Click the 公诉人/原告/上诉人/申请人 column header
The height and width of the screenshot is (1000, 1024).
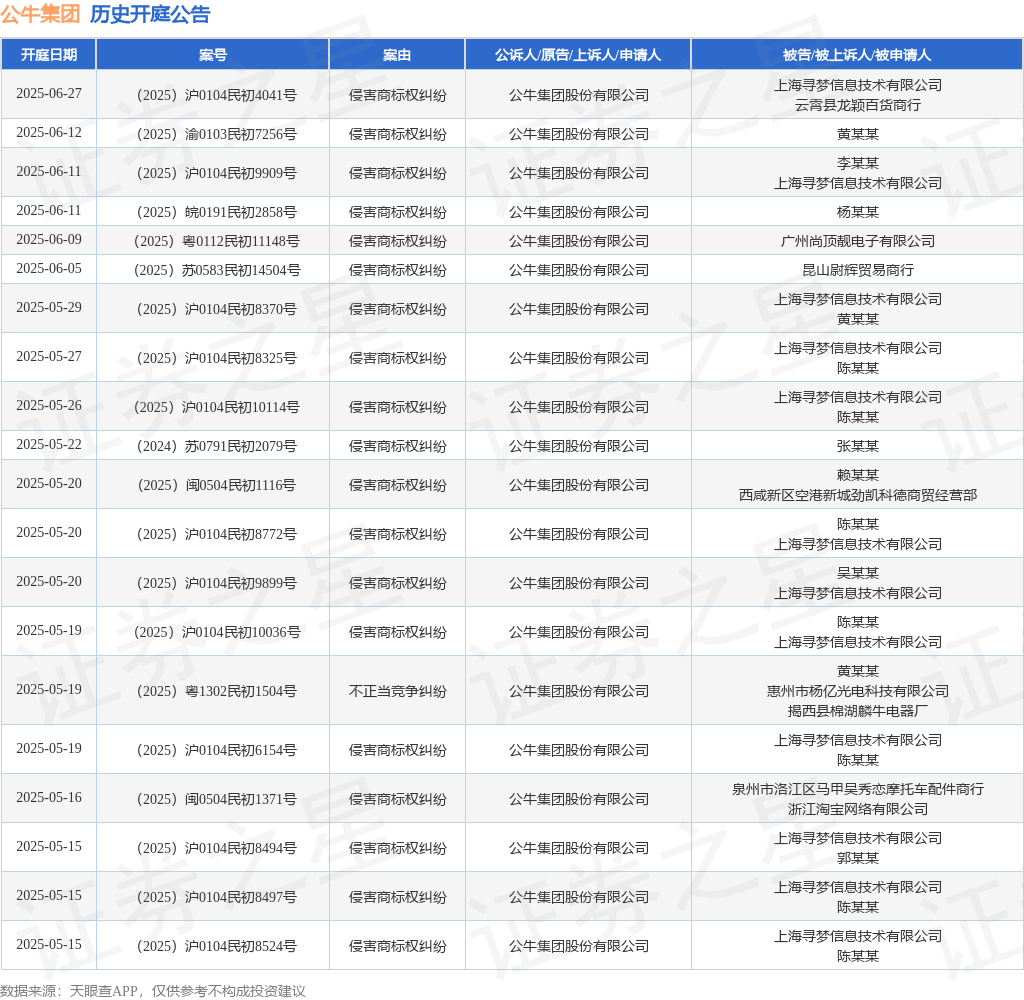pyautogui.click(x=578, y=55)
